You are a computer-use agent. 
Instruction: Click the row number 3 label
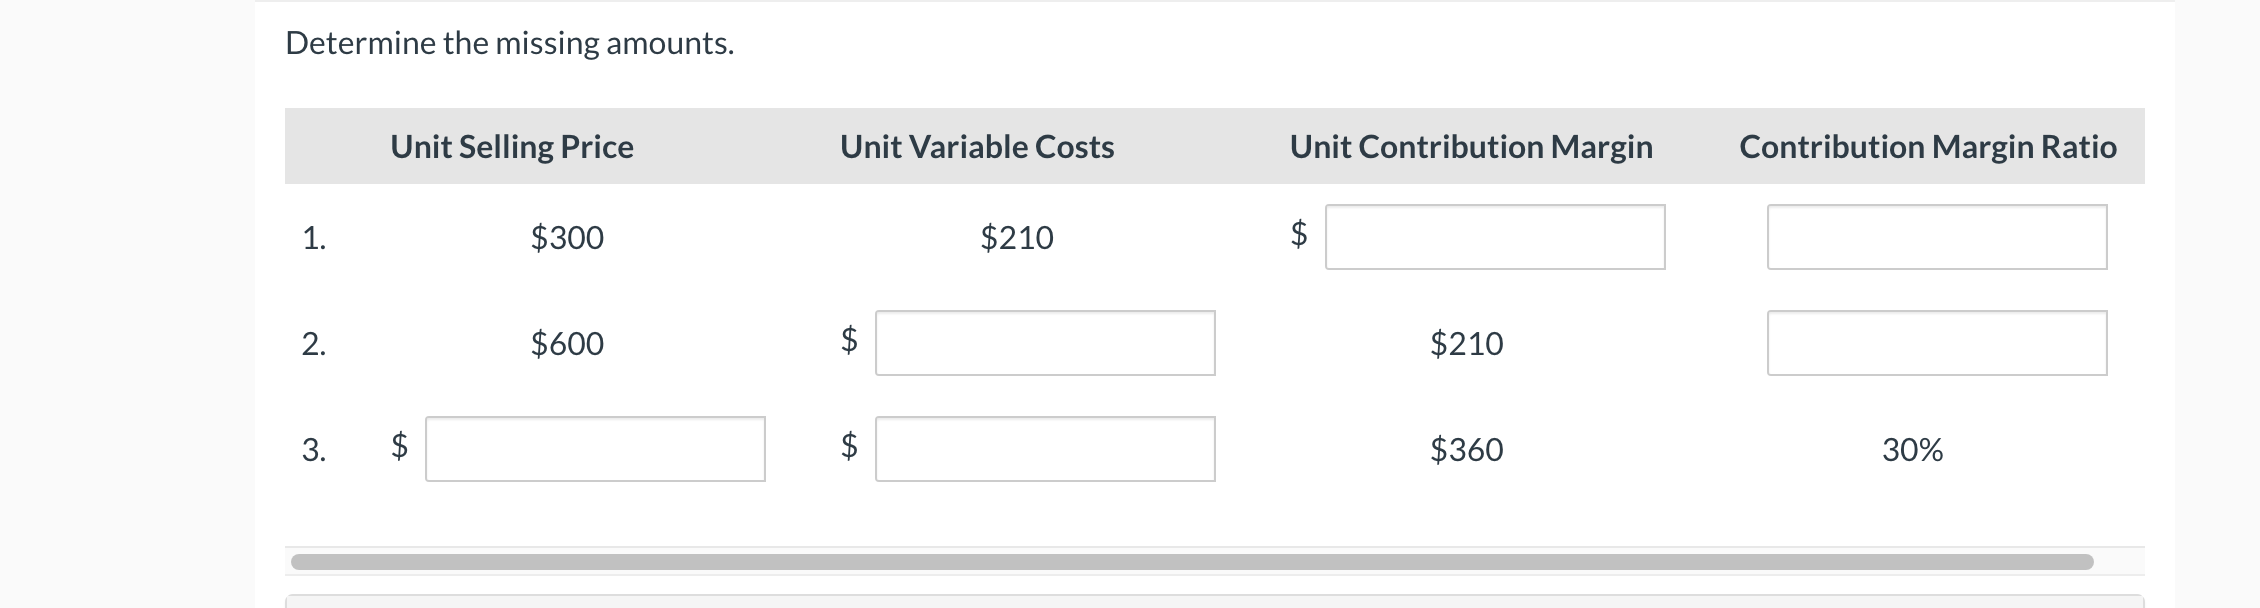click(x=314, y=450)
